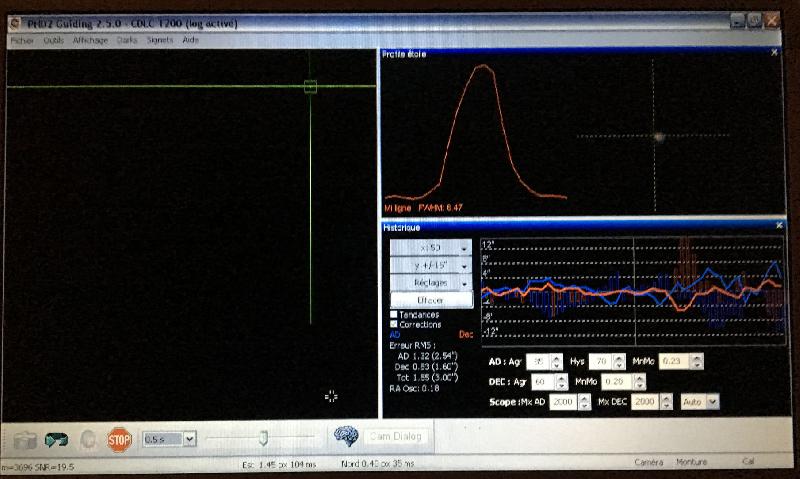Toggle the Corrections checkbox

[x=393, y=324]
